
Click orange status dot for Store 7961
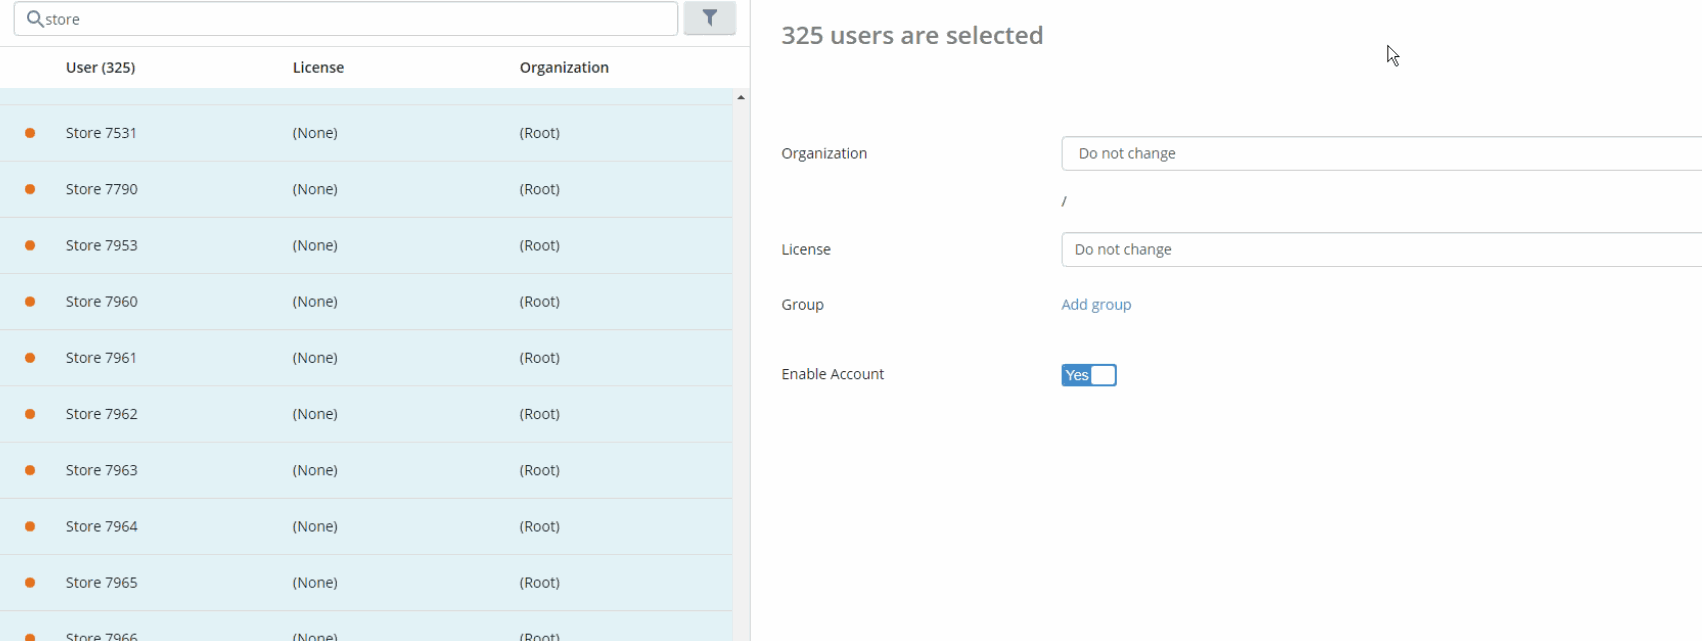(x=30, y=358)
